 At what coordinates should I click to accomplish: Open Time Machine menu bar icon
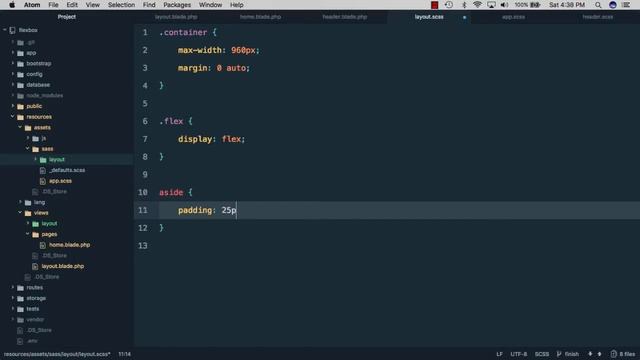449,5
